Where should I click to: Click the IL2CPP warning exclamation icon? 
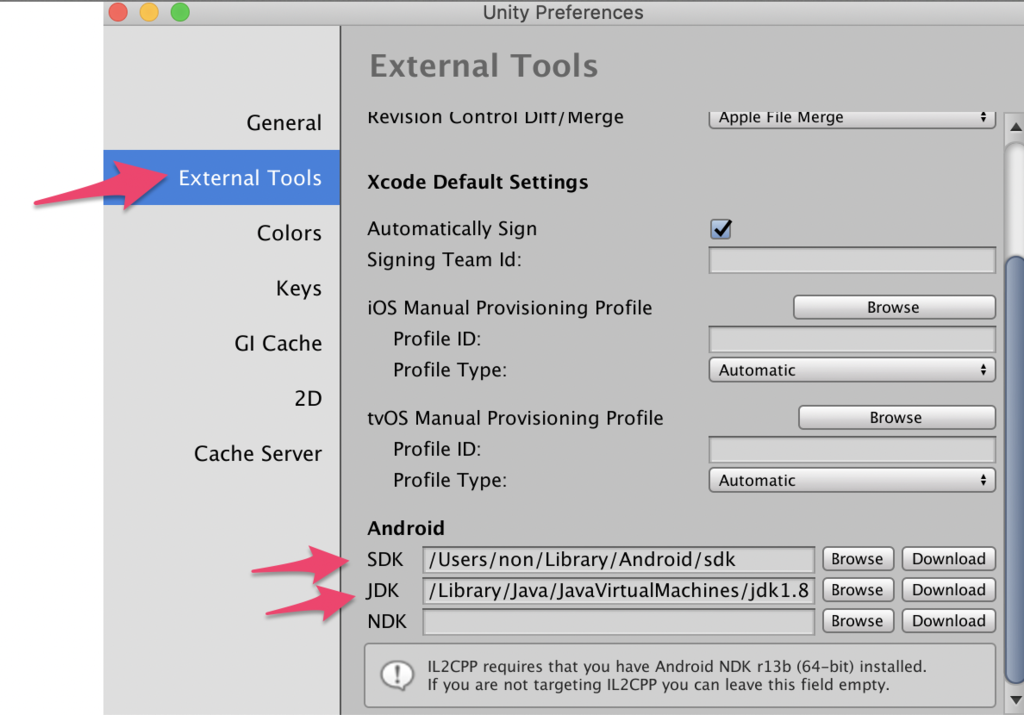point(397,675)
